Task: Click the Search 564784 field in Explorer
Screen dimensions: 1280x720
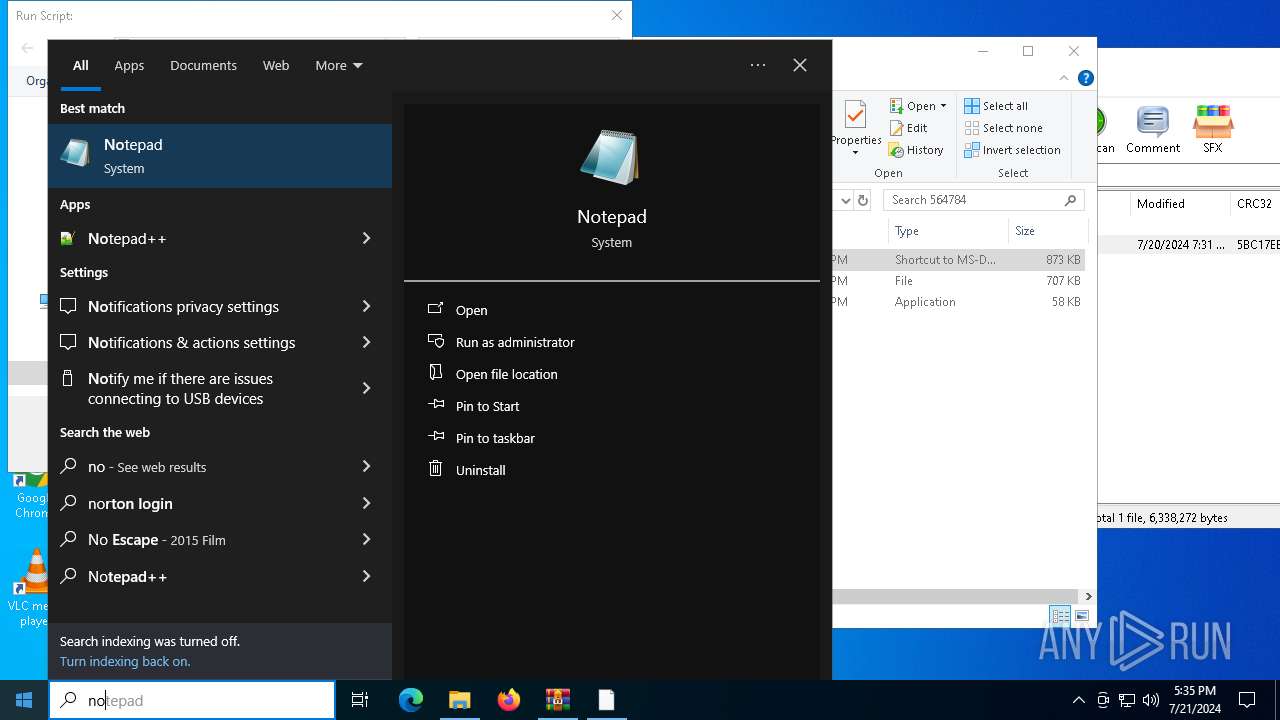Action: (984, 200)
